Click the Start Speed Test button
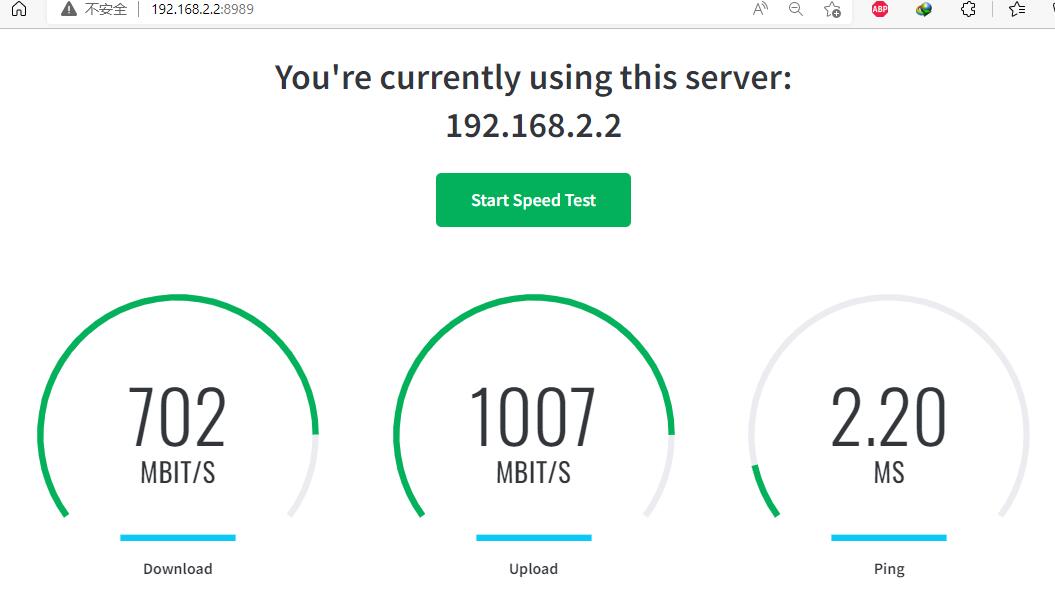Image resolution: width=1055 pixels, height=601 pixels. click(533, 200)
